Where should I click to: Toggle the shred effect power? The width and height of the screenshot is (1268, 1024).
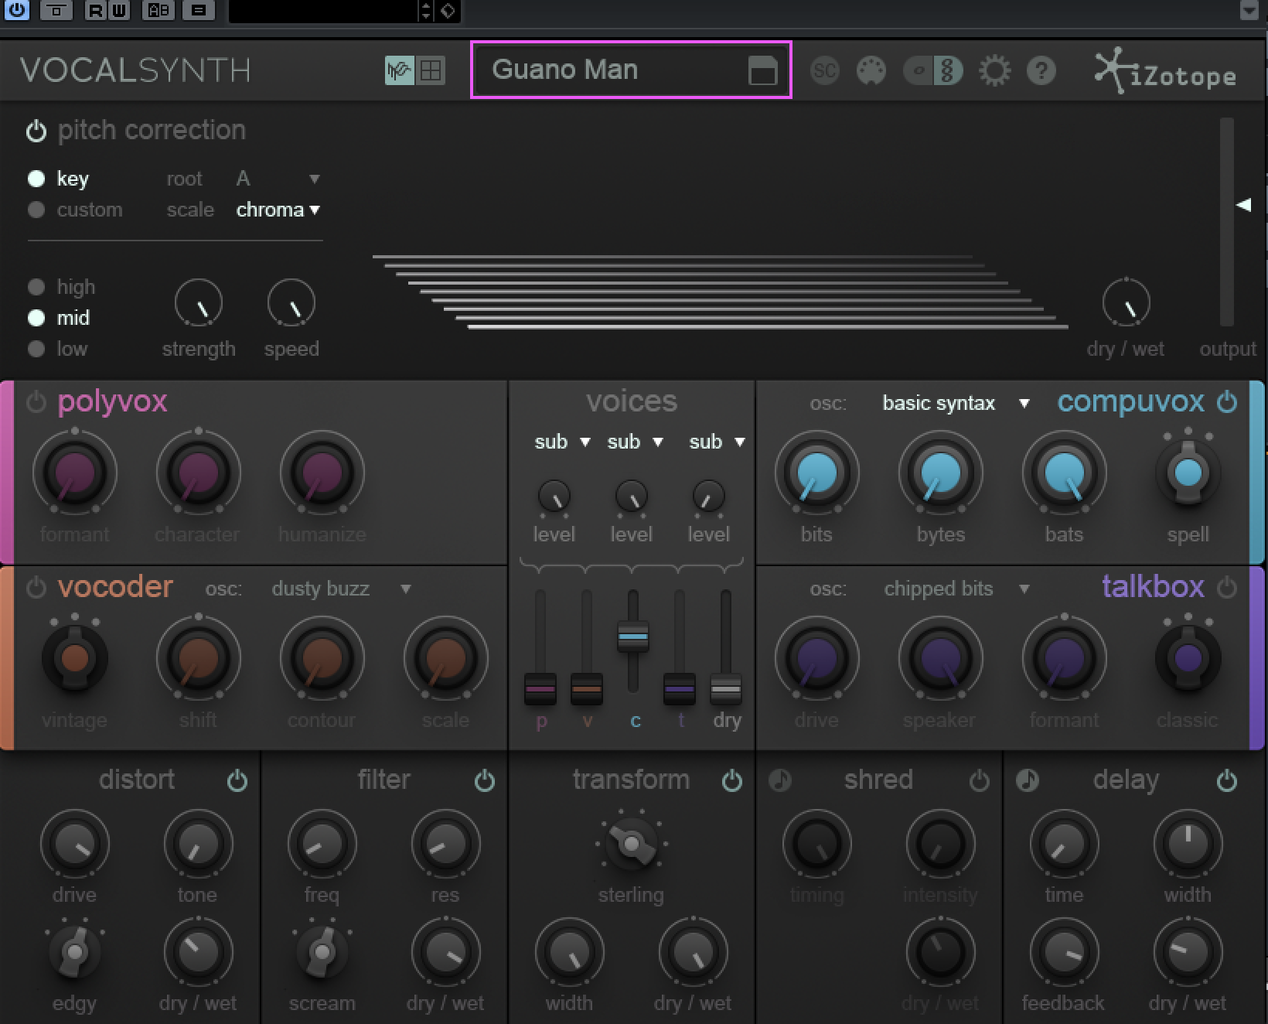click(980, 781)
